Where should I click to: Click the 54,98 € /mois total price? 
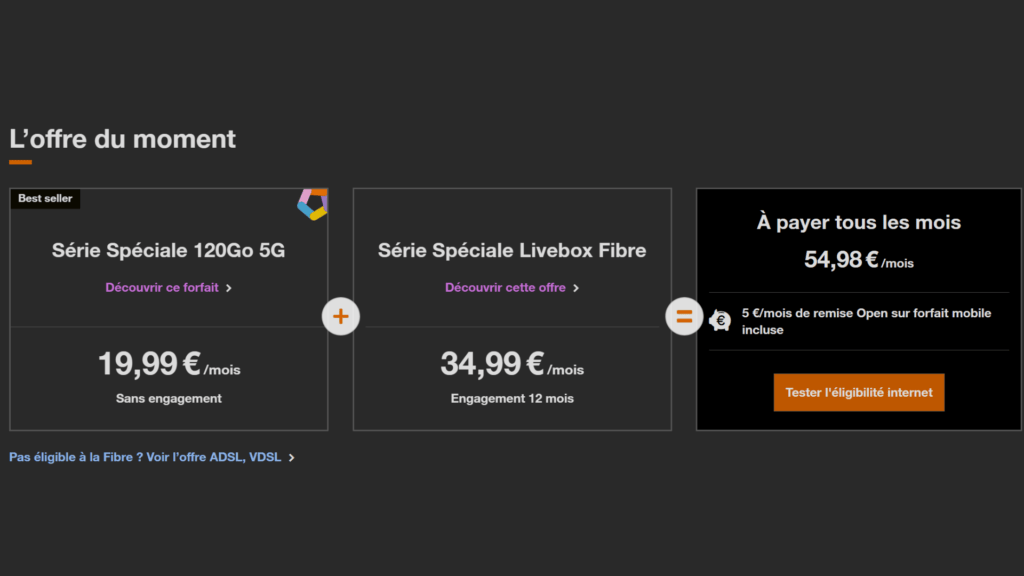click(x=859, y=260)
